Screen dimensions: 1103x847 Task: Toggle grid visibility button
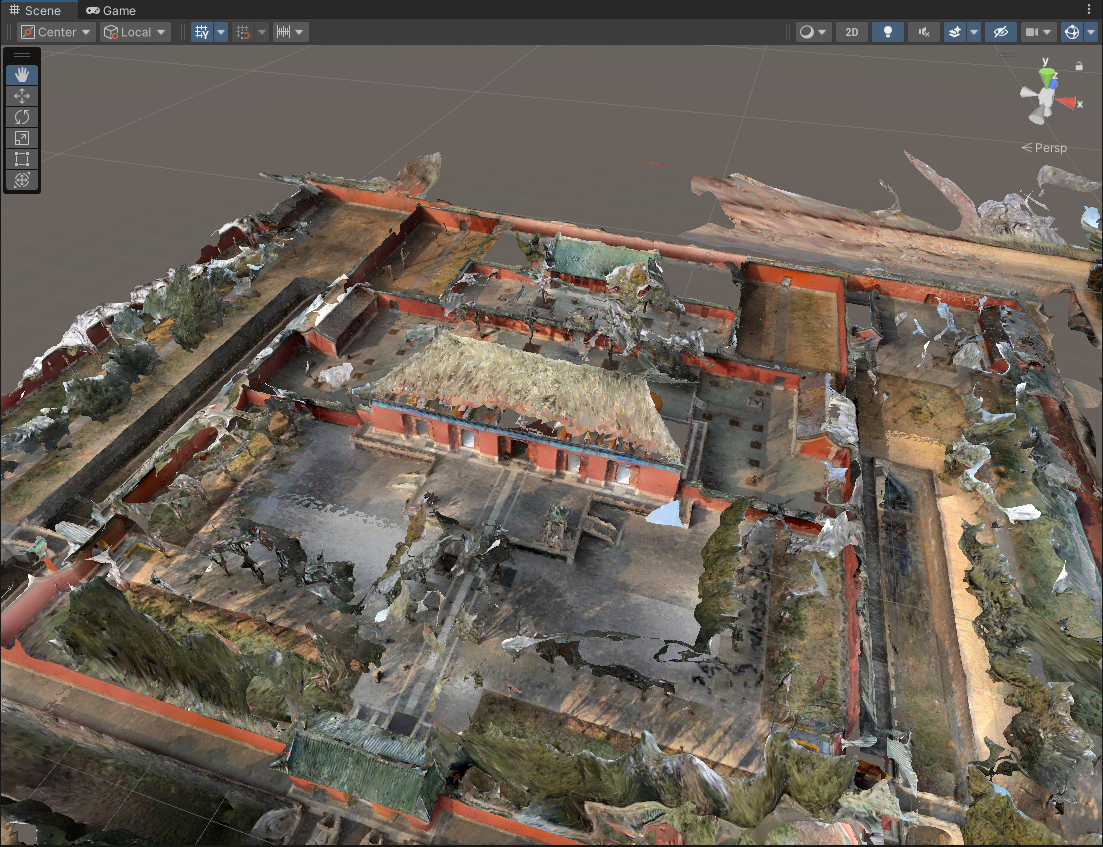click(202, 32)
